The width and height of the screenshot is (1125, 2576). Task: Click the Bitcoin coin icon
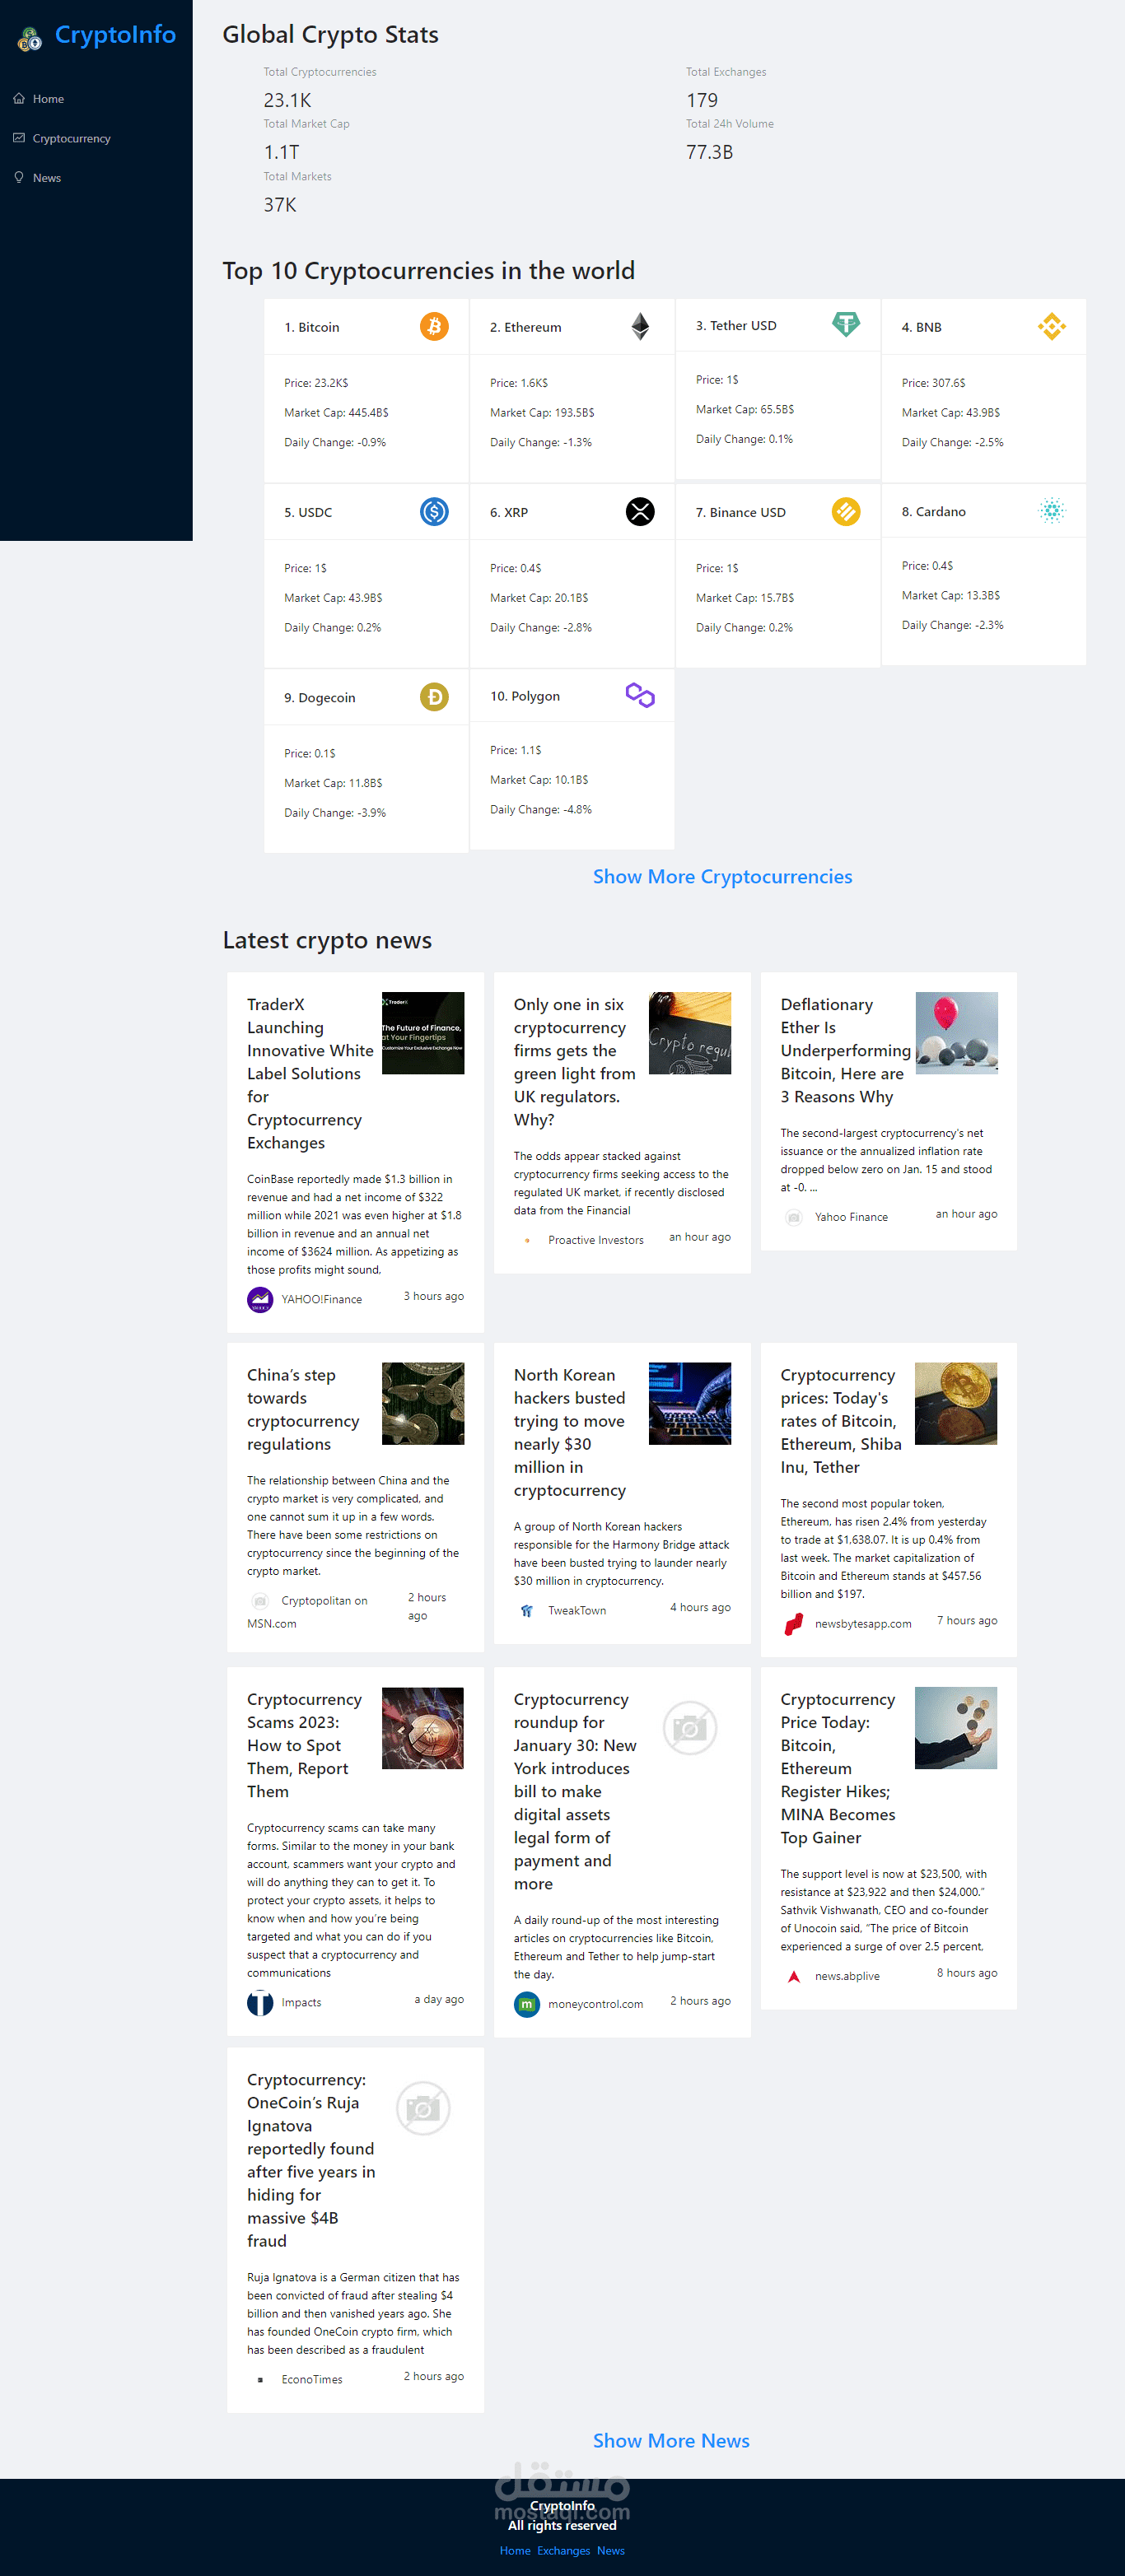434,326
